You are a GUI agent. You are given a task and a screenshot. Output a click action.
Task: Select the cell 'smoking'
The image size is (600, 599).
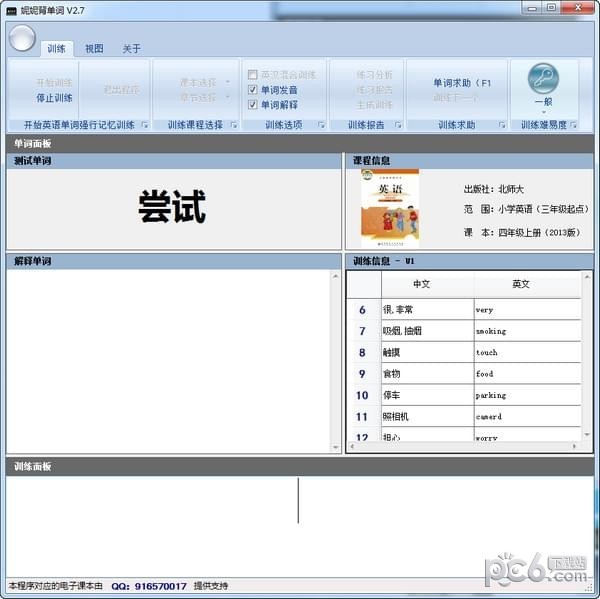coord(528,331)
